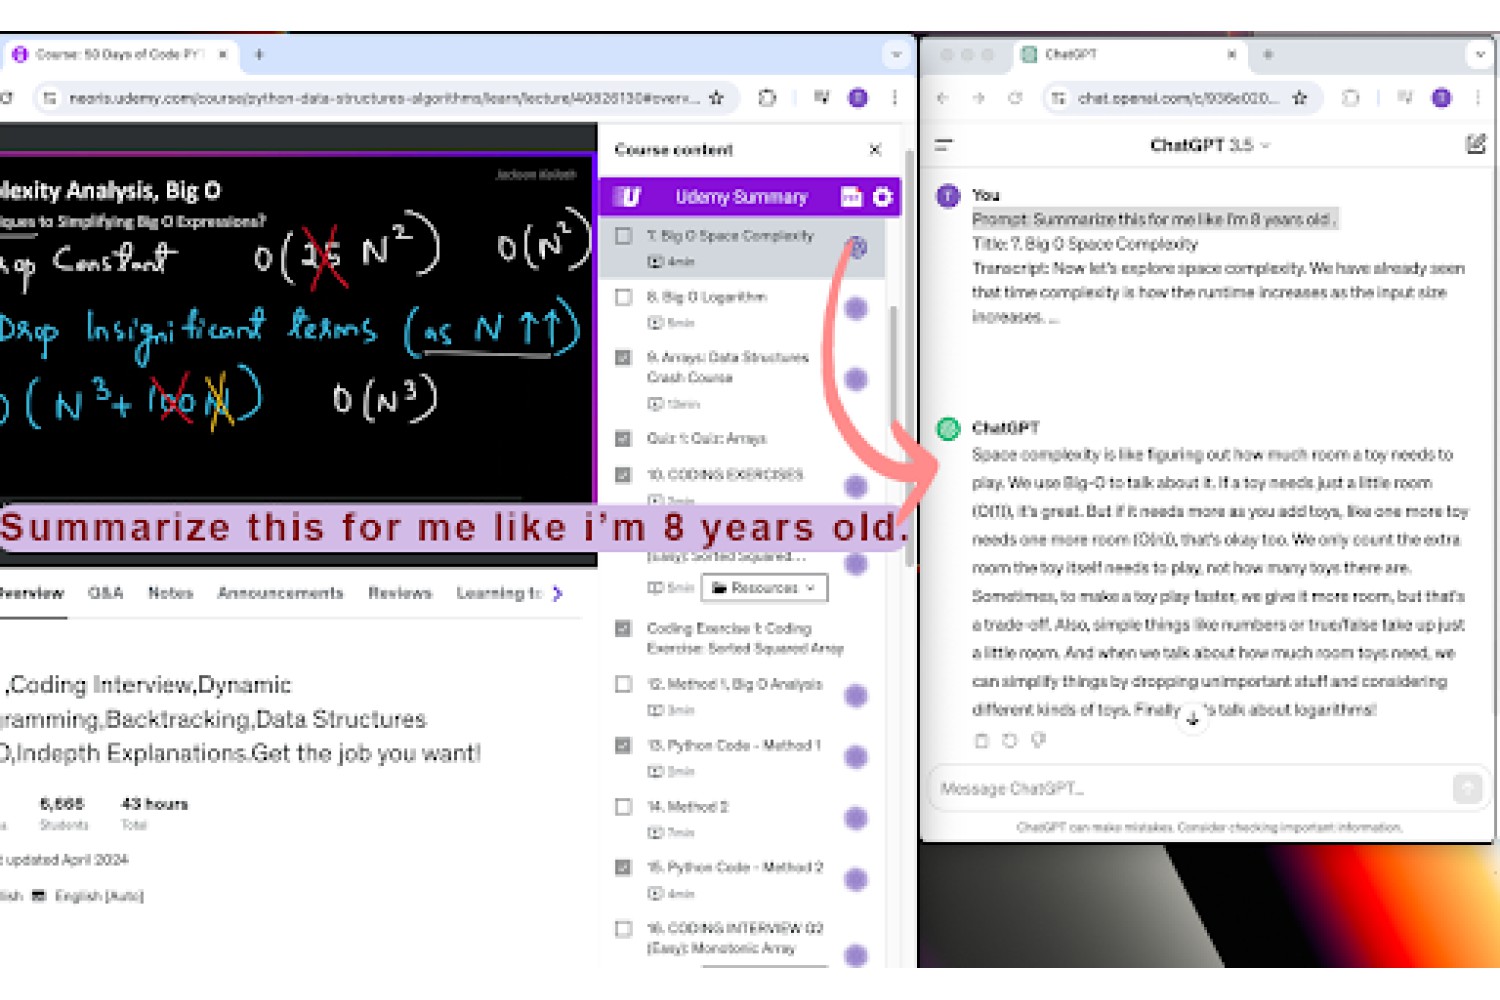Viewport: 1500px width, 1000px height.
Task: Click summary circle for 12. Method 1 Big O Analysis
Action: pos(856,696)
